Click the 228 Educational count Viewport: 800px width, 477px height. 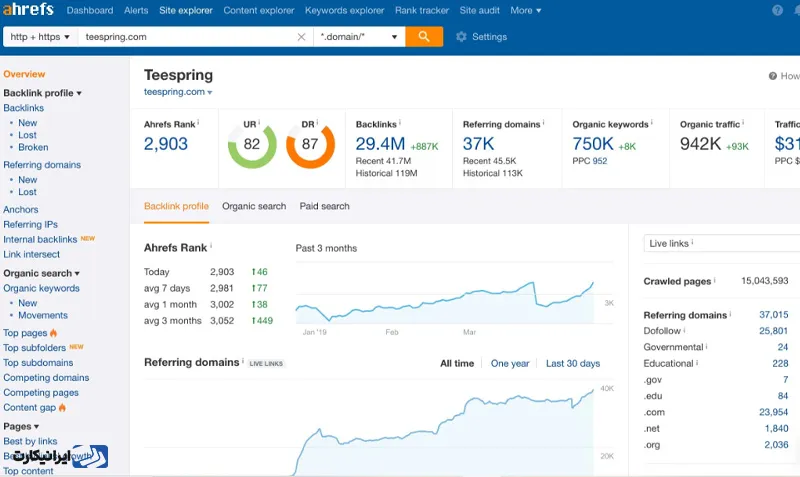[780, 363]
